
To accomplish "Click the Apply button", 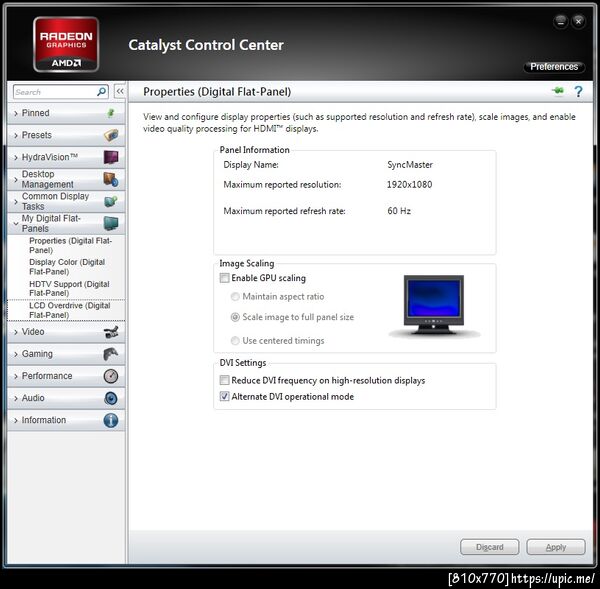I will tap(556, 547).
